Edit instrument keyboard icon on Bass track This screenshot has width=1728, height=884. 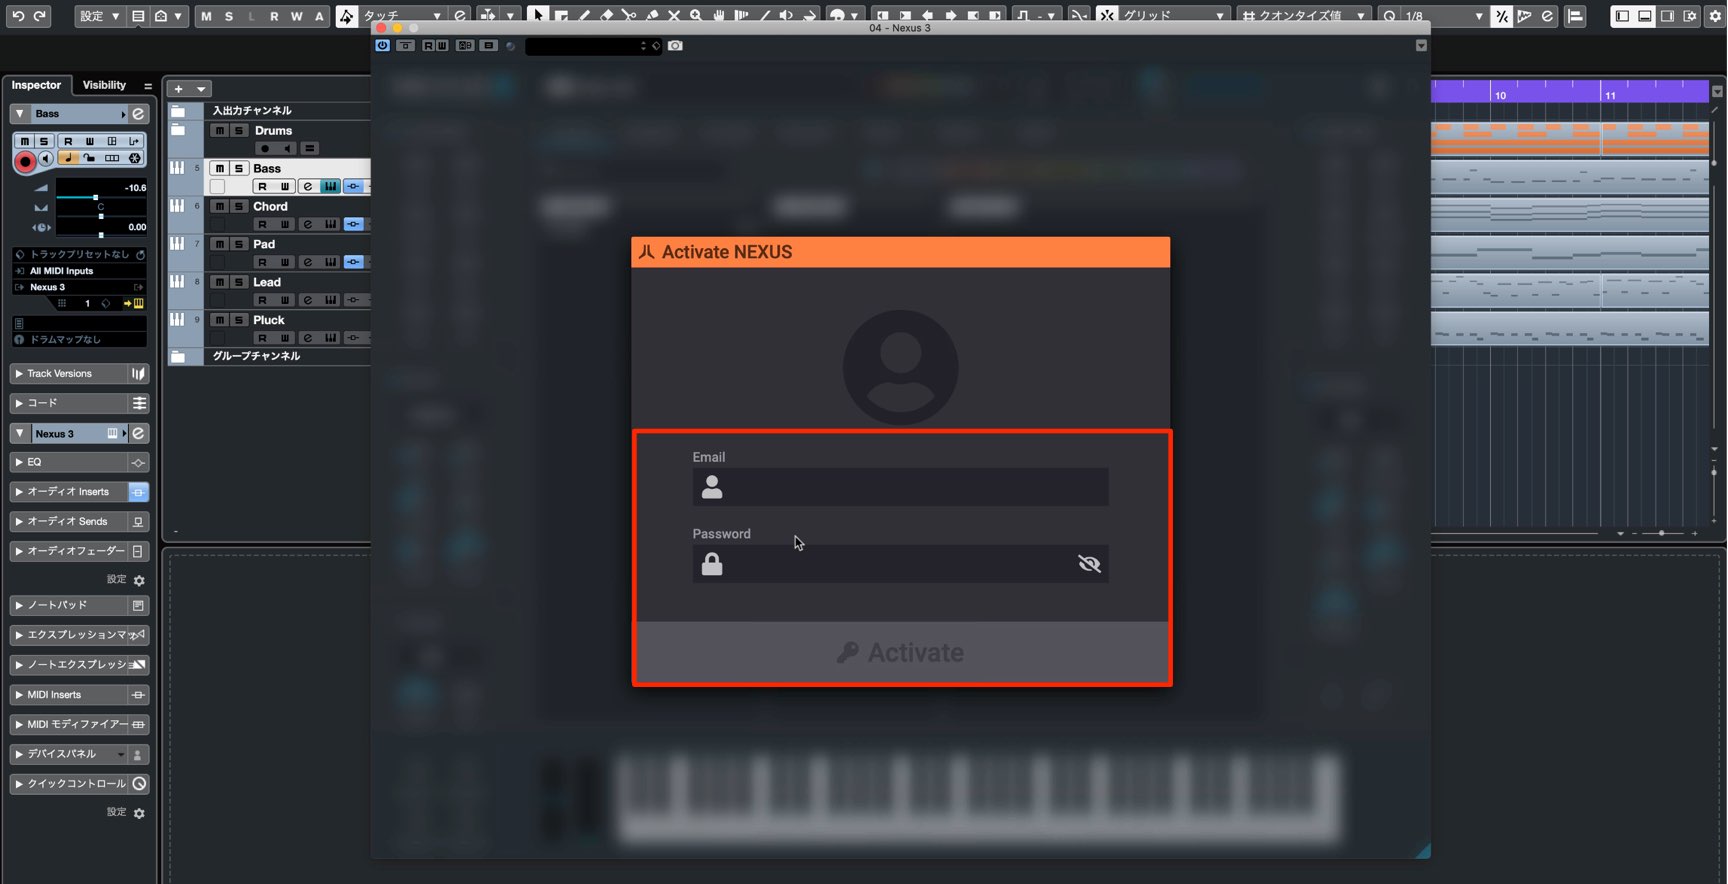(x=330, y=187)
